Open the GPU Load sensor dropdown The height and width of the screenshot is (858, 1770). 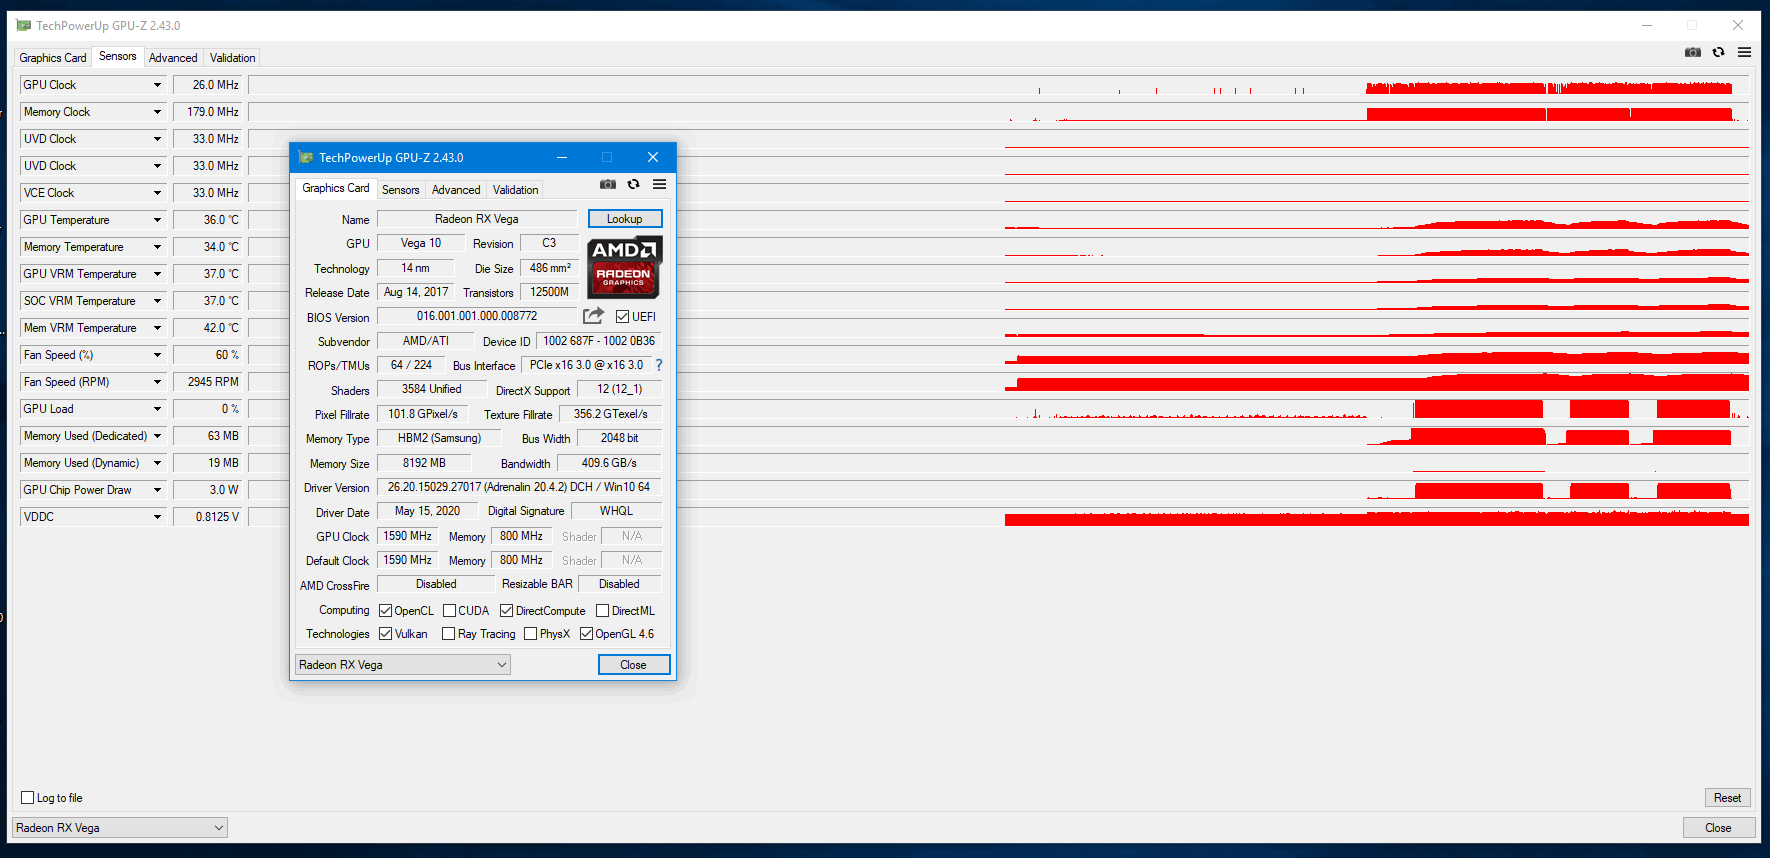(157, 409)
